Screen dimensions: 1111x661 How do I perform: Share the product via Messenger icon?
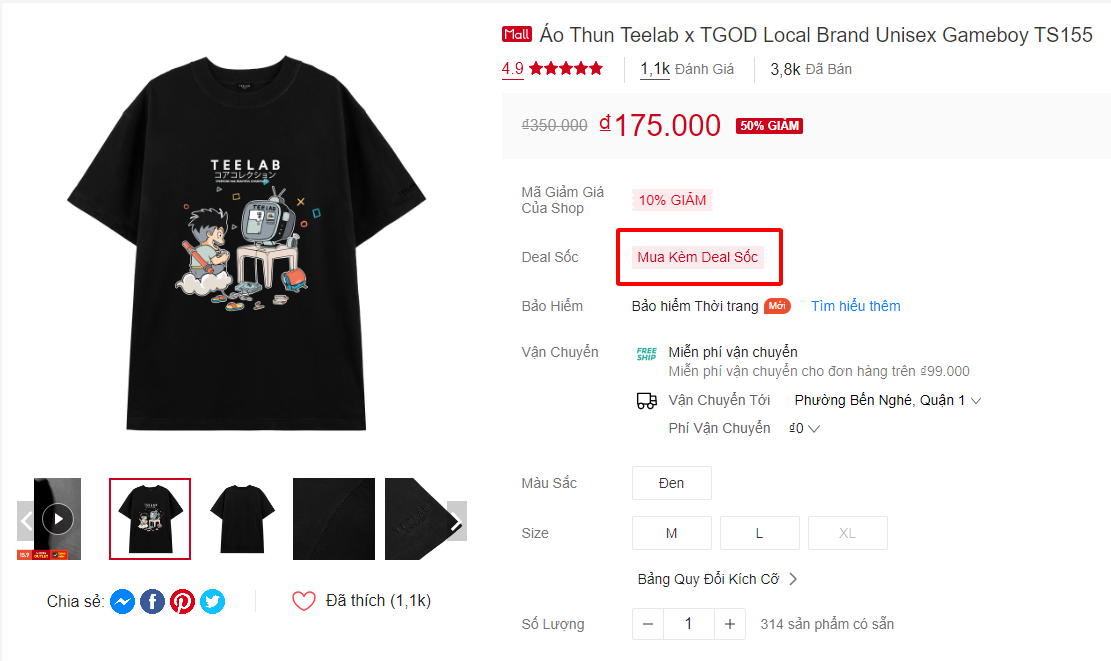click(122, 601)
